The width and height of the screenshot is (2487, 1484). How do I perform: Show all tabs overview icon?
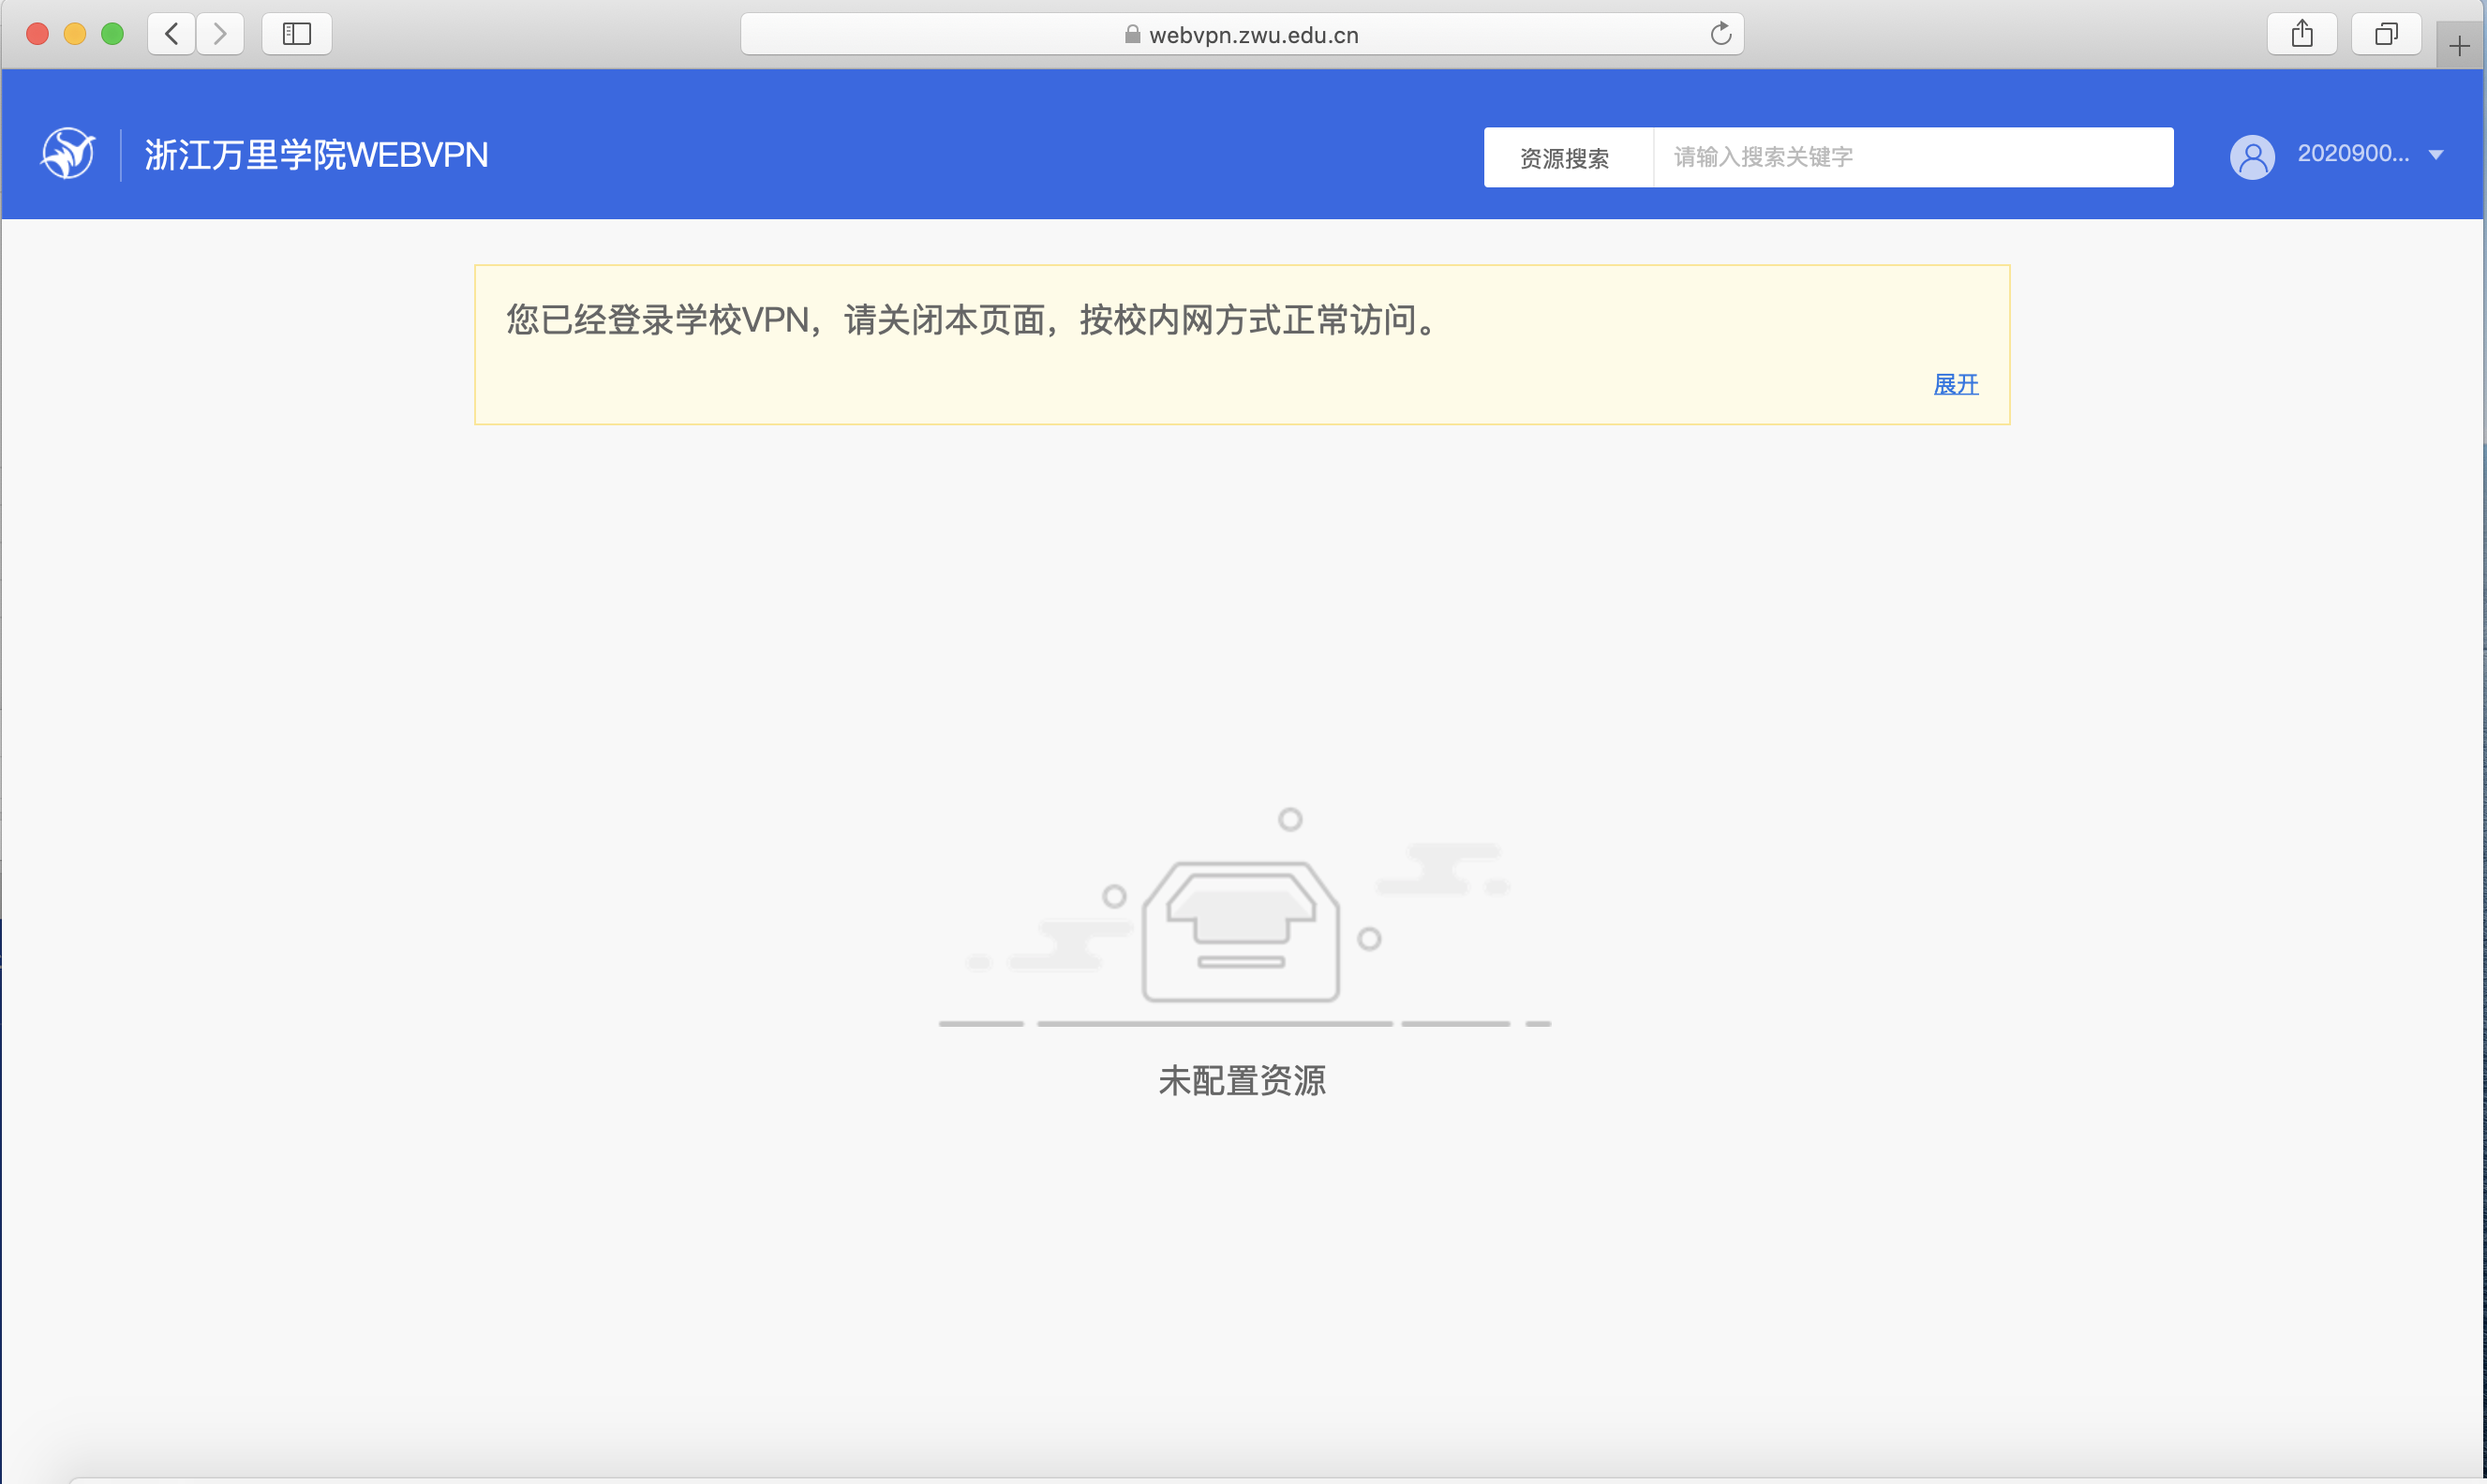pyautogui.click(x=2386, y=34)
